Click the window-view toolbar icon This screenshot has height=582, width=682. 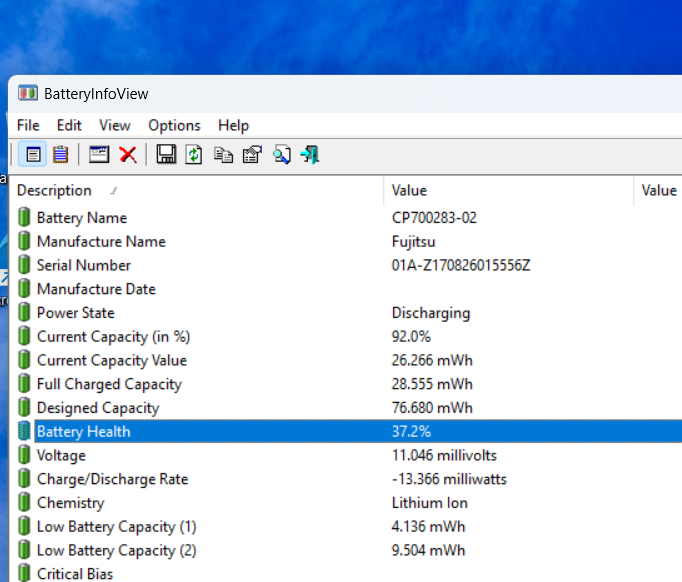(99, 154)
